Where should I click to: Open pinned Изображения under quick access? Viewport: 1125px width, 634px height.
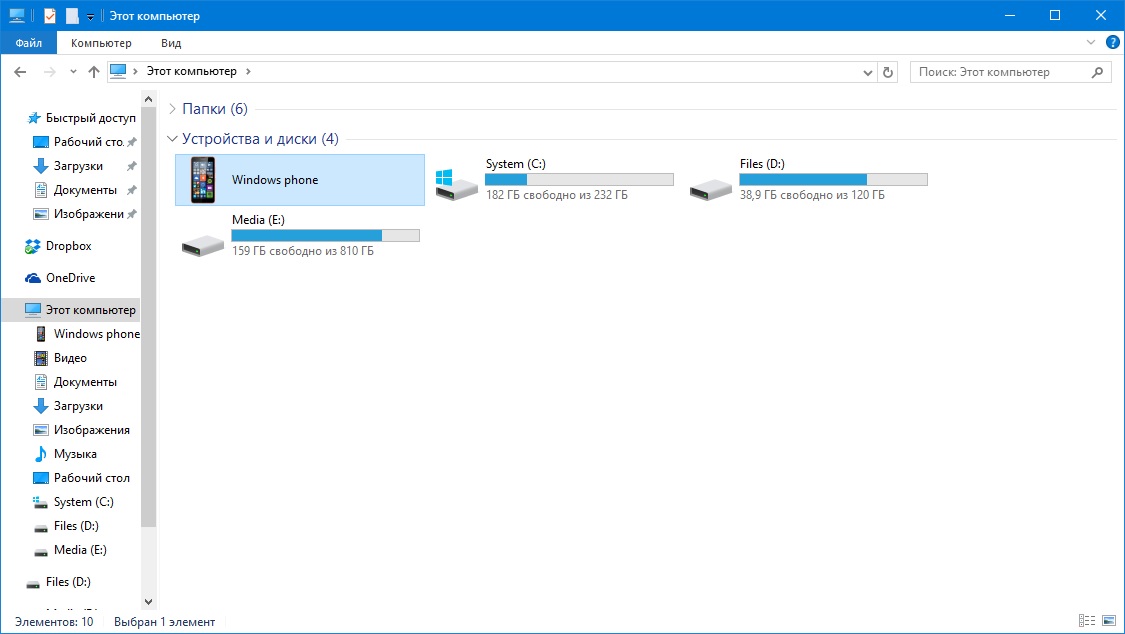88,214
